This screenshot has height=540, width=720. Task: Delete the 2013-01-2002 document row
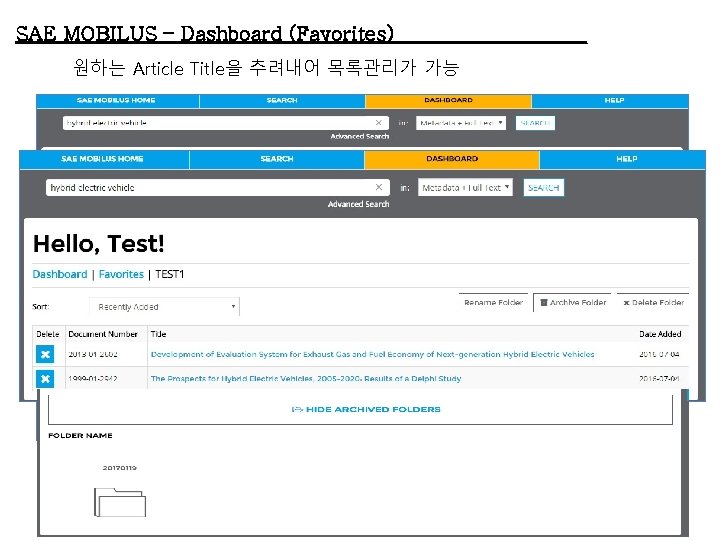click(45, 354)
